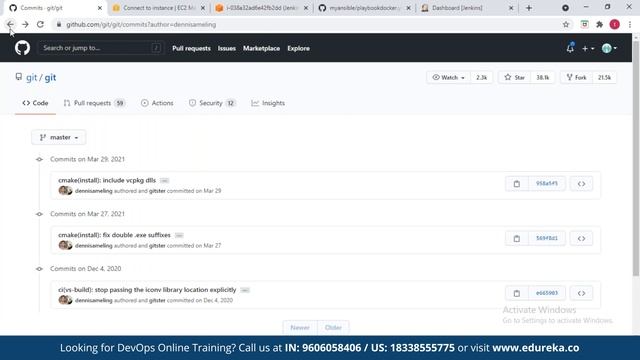Screen dimensions: 640x360
Task: Star the git repository
Action: (x=514, y=78)
